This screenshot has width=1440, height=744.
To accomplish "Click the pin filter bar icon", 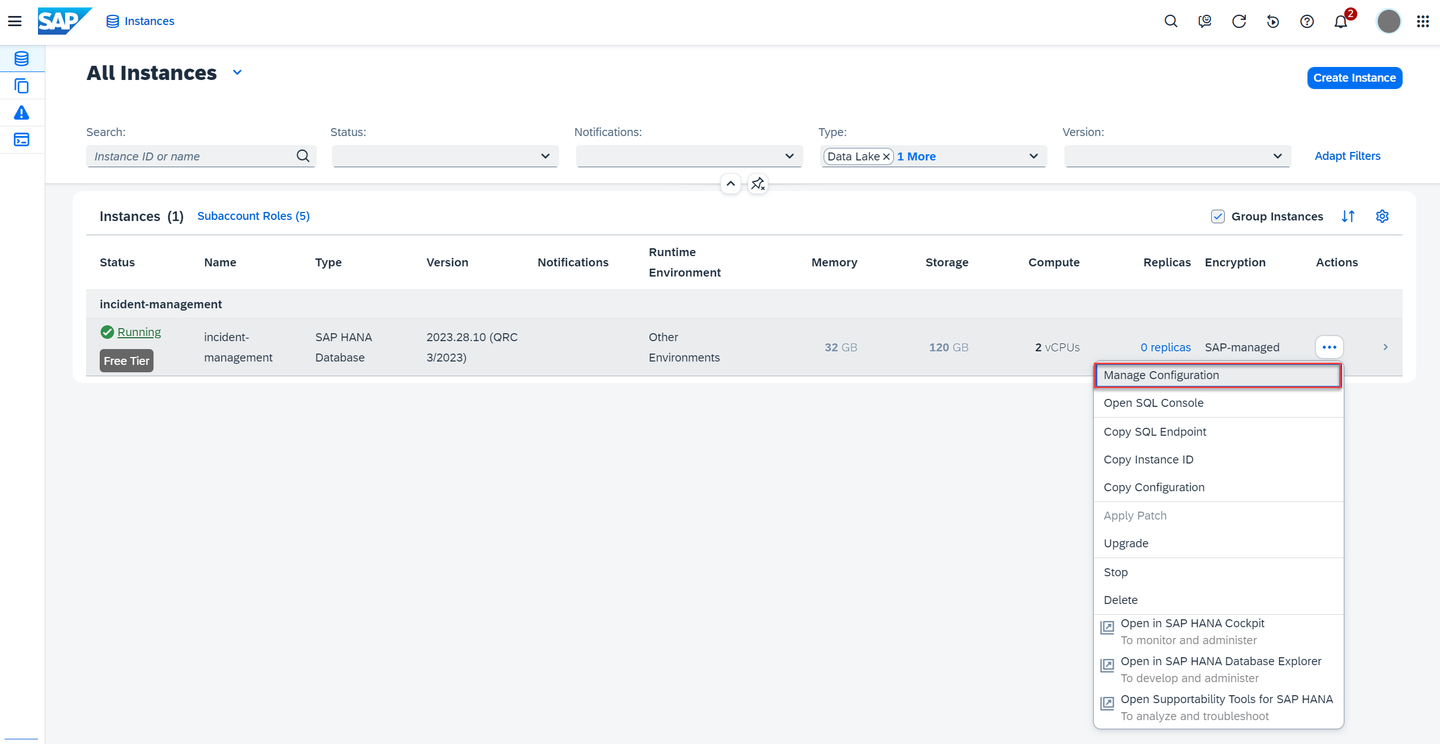I will click(758, 184).
